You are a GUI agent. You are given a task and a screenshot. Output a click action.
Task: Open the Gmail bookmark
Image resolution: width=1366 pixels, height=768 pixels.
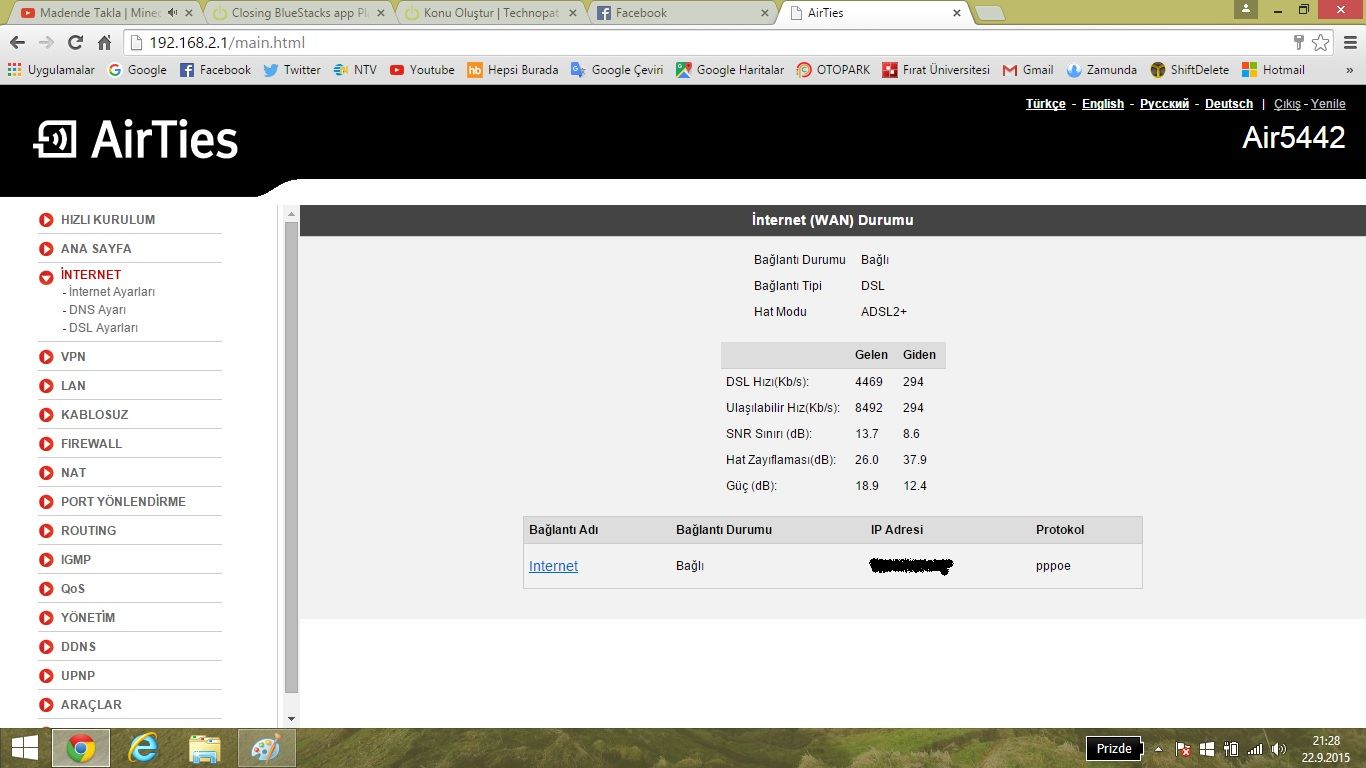(1028, 70)
